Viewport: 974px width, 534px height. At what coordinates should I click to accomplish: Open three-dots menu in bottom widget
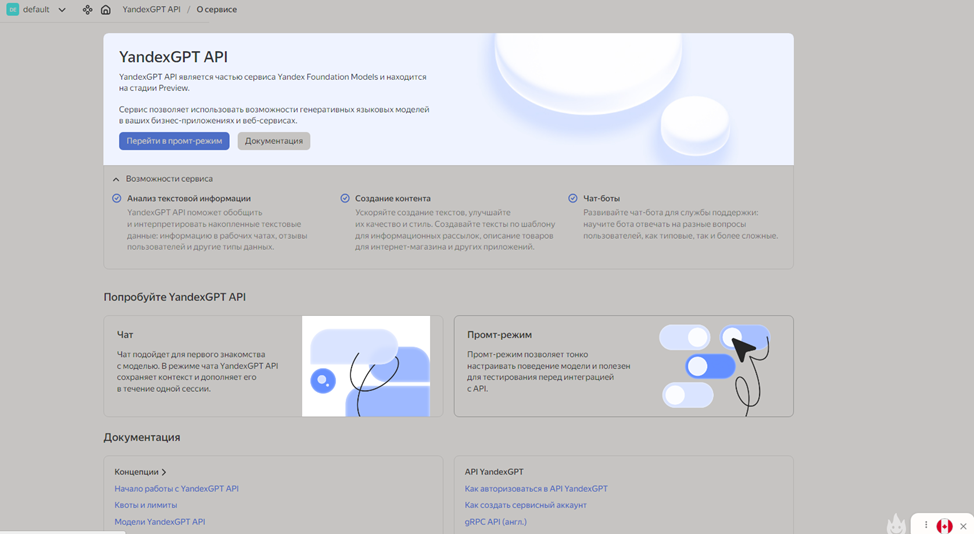coord(926,525)
